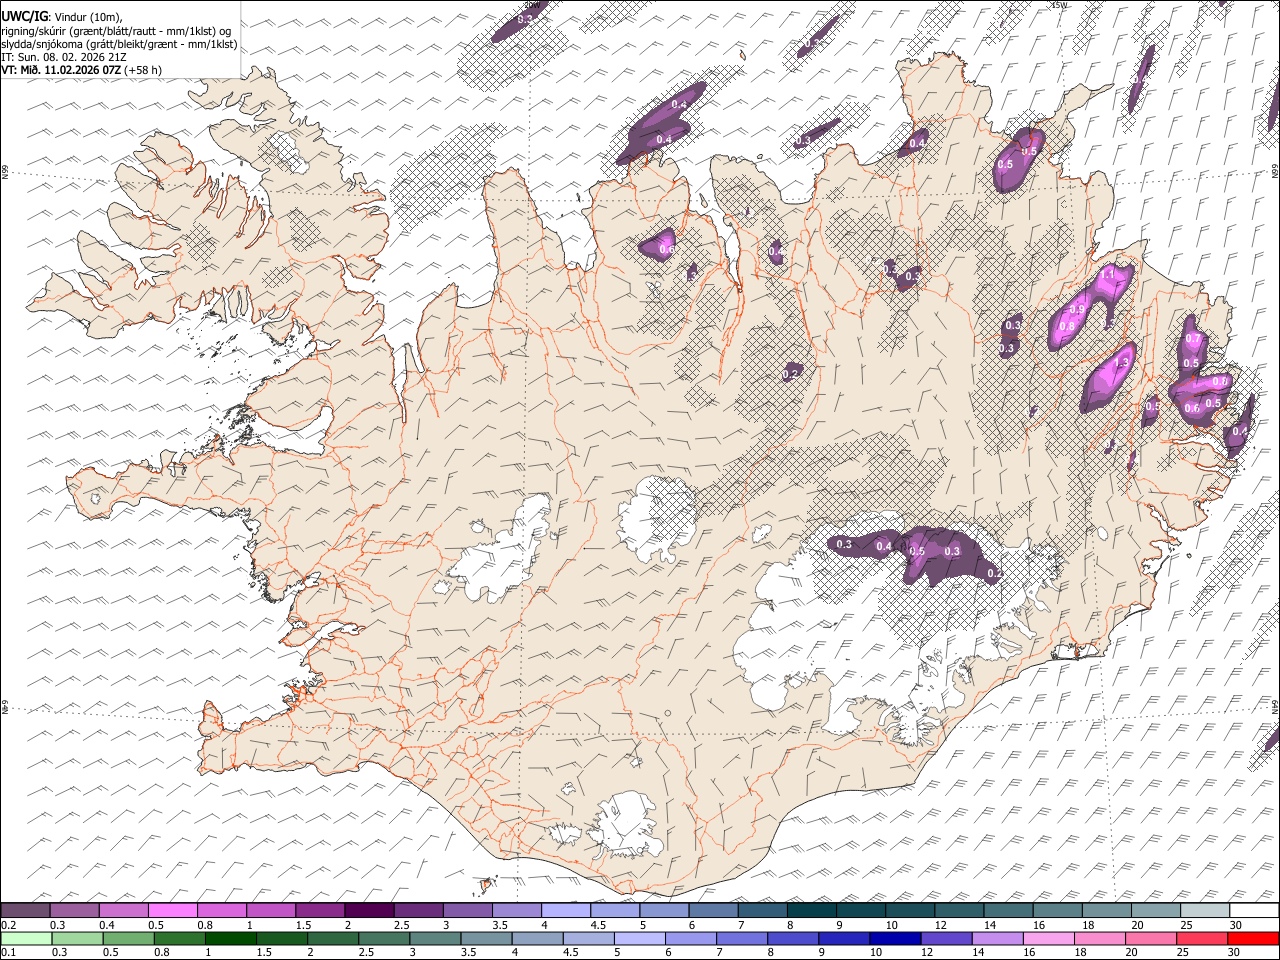Select the bright red 30+ swatch, bottom scale
The height and width of the screenshot is (960, 1280).
click(1253, 938)
